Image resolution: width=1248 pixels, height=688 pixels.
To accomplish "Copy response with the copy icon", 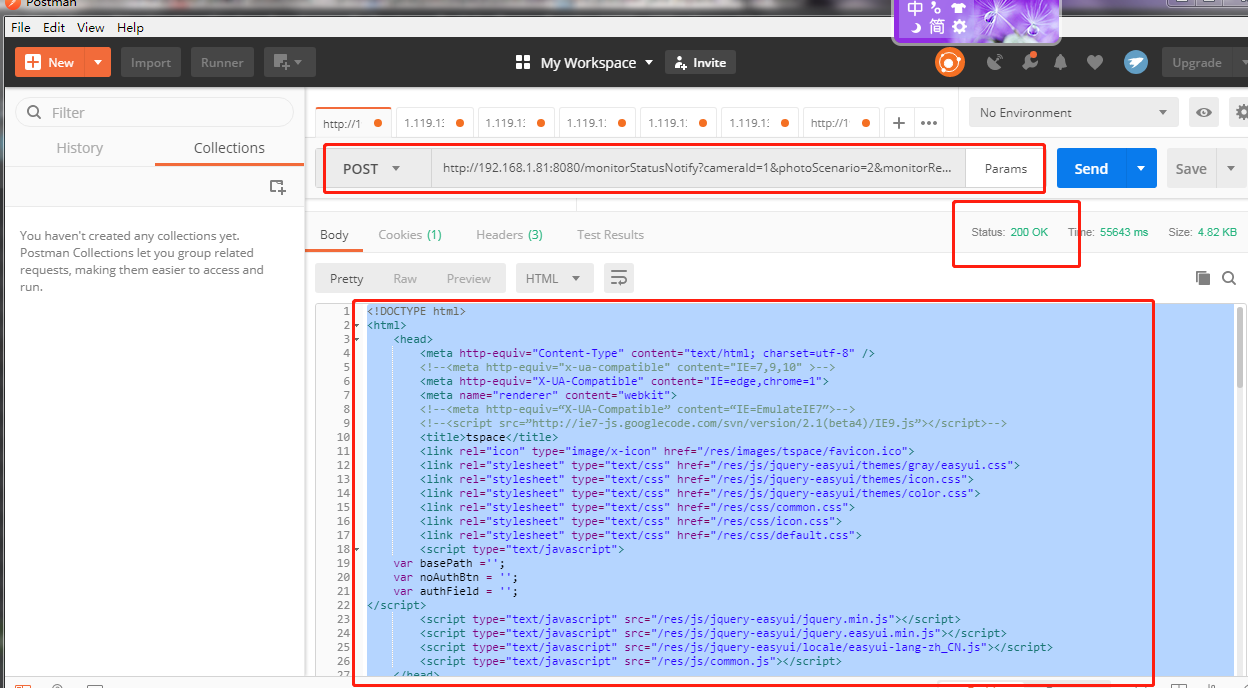I will 1203,278.
